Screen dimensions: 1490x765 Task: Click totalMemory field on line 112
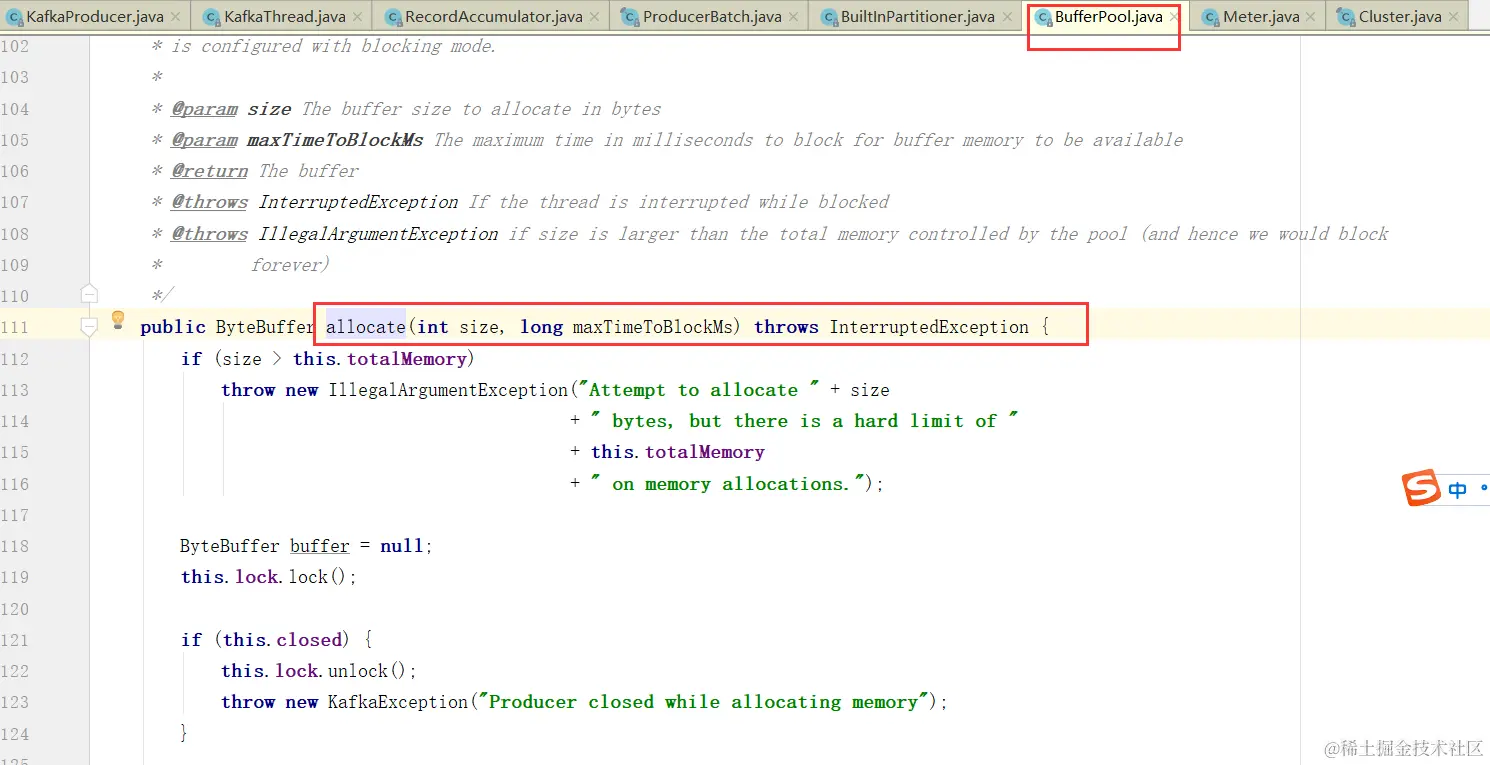coord(406,359)
